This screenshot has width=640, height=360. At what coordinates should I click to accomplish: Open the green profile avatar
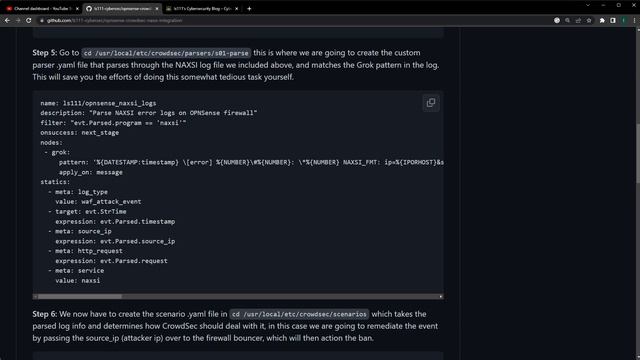(x=624, y=20)
